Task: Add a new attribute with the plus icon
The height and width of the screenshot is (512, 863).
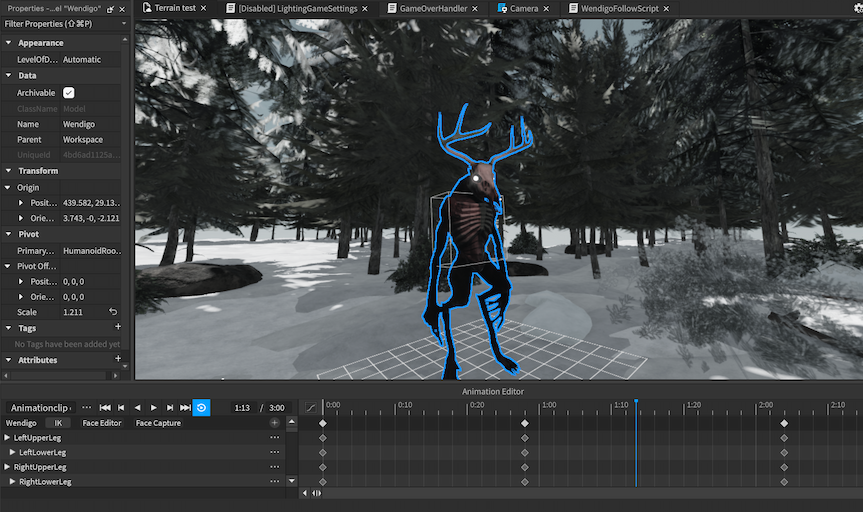Action: tap(118, 359)
